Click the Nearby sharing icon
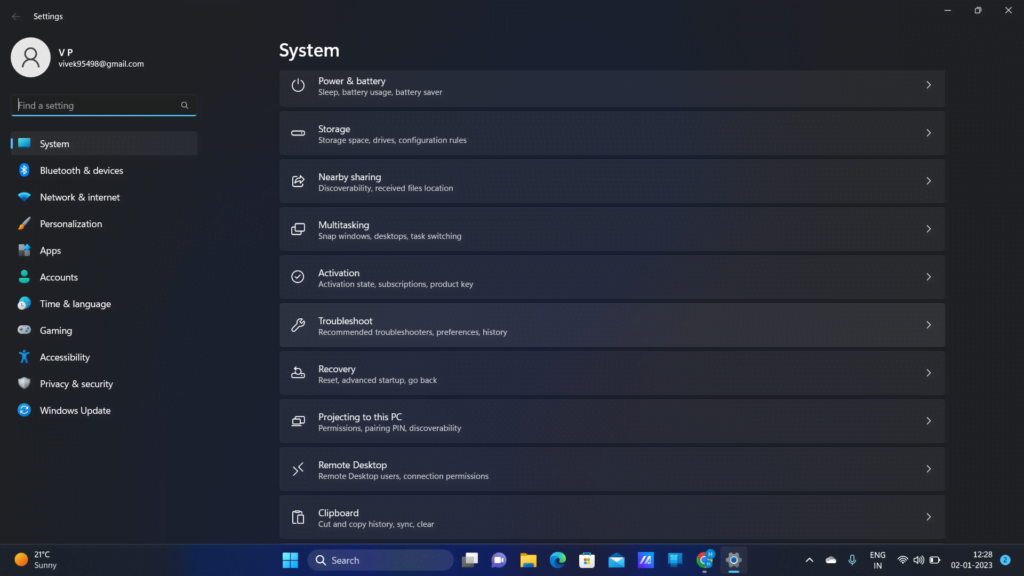Viewport: 1024px width, 576px height. pyautogui.click(x=298, y=181)
